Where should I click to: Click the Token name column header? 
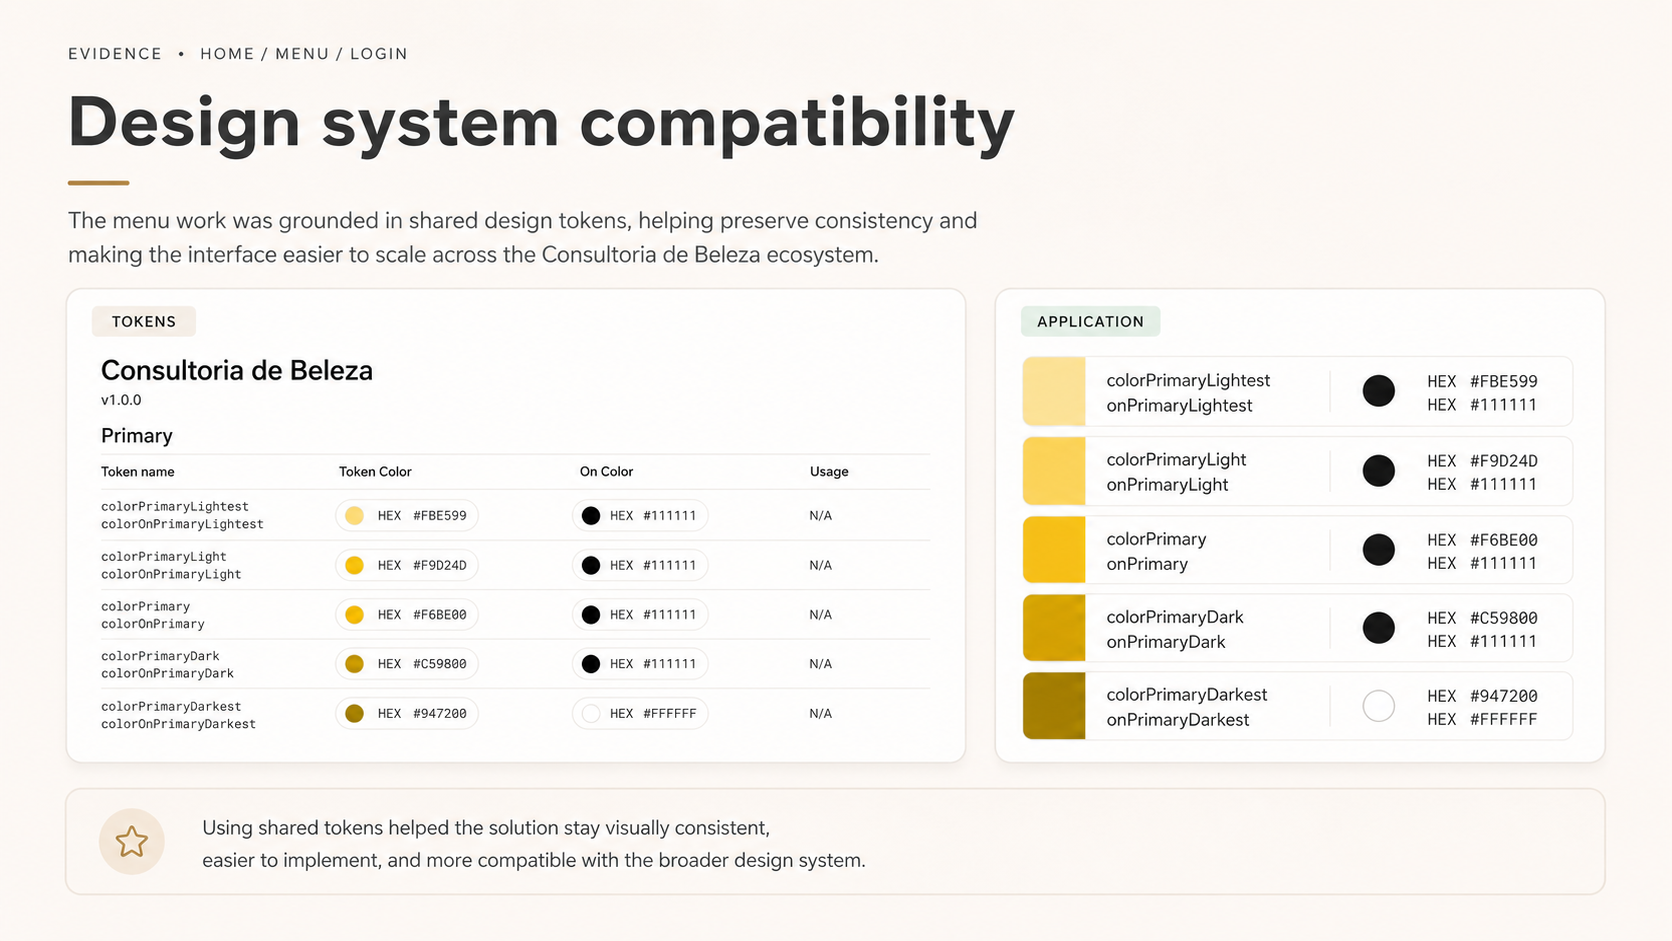point(138,472)
